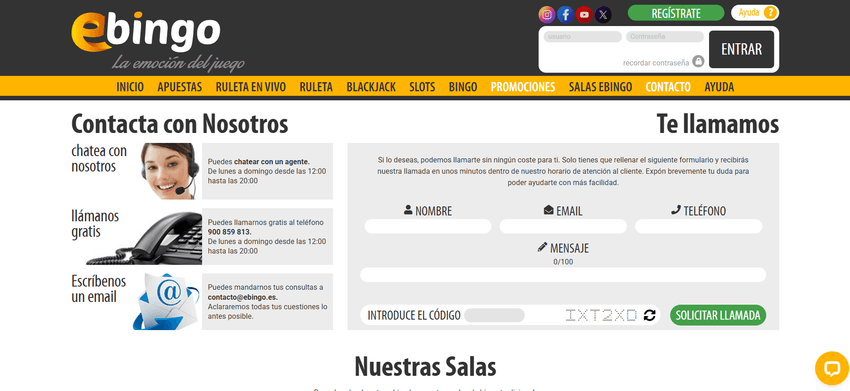Open SALAS EBINGO menu item

[x=600, y=87]
